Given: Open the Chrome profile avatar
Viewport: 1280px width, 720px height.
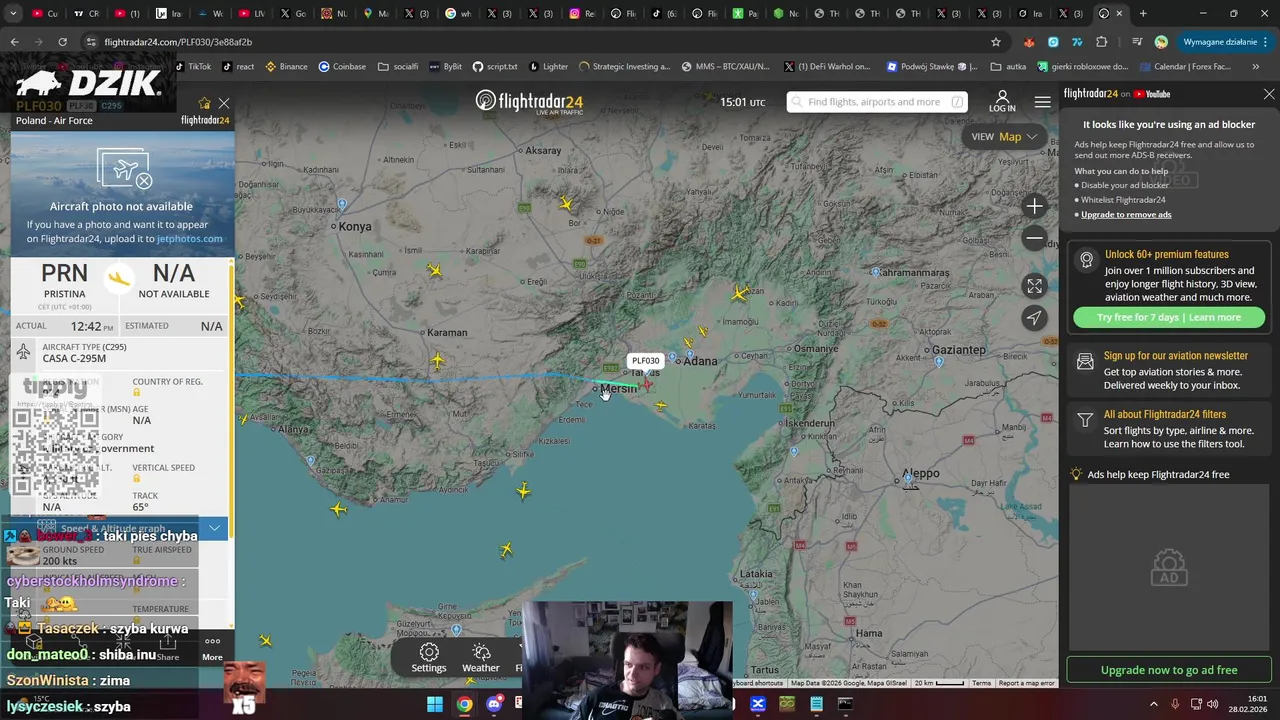Looking at the screenshot, I should 1161,42.
